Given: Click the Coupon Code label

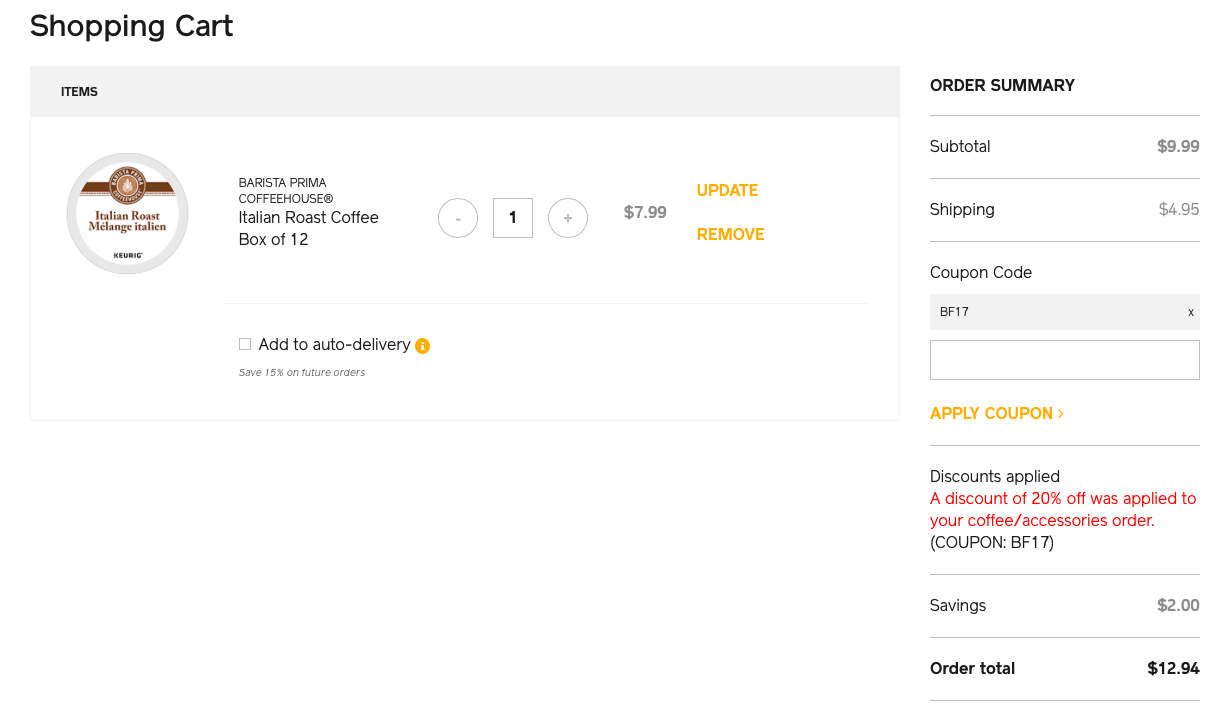Looking at the screenshot, I should [x=981, y=272].
